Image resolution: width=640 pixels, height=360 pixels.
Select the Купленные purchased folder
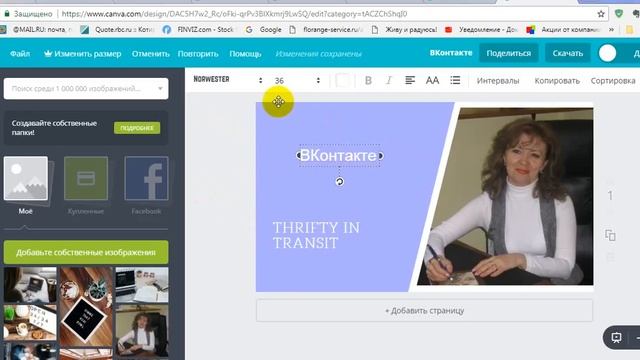(86, 178)
